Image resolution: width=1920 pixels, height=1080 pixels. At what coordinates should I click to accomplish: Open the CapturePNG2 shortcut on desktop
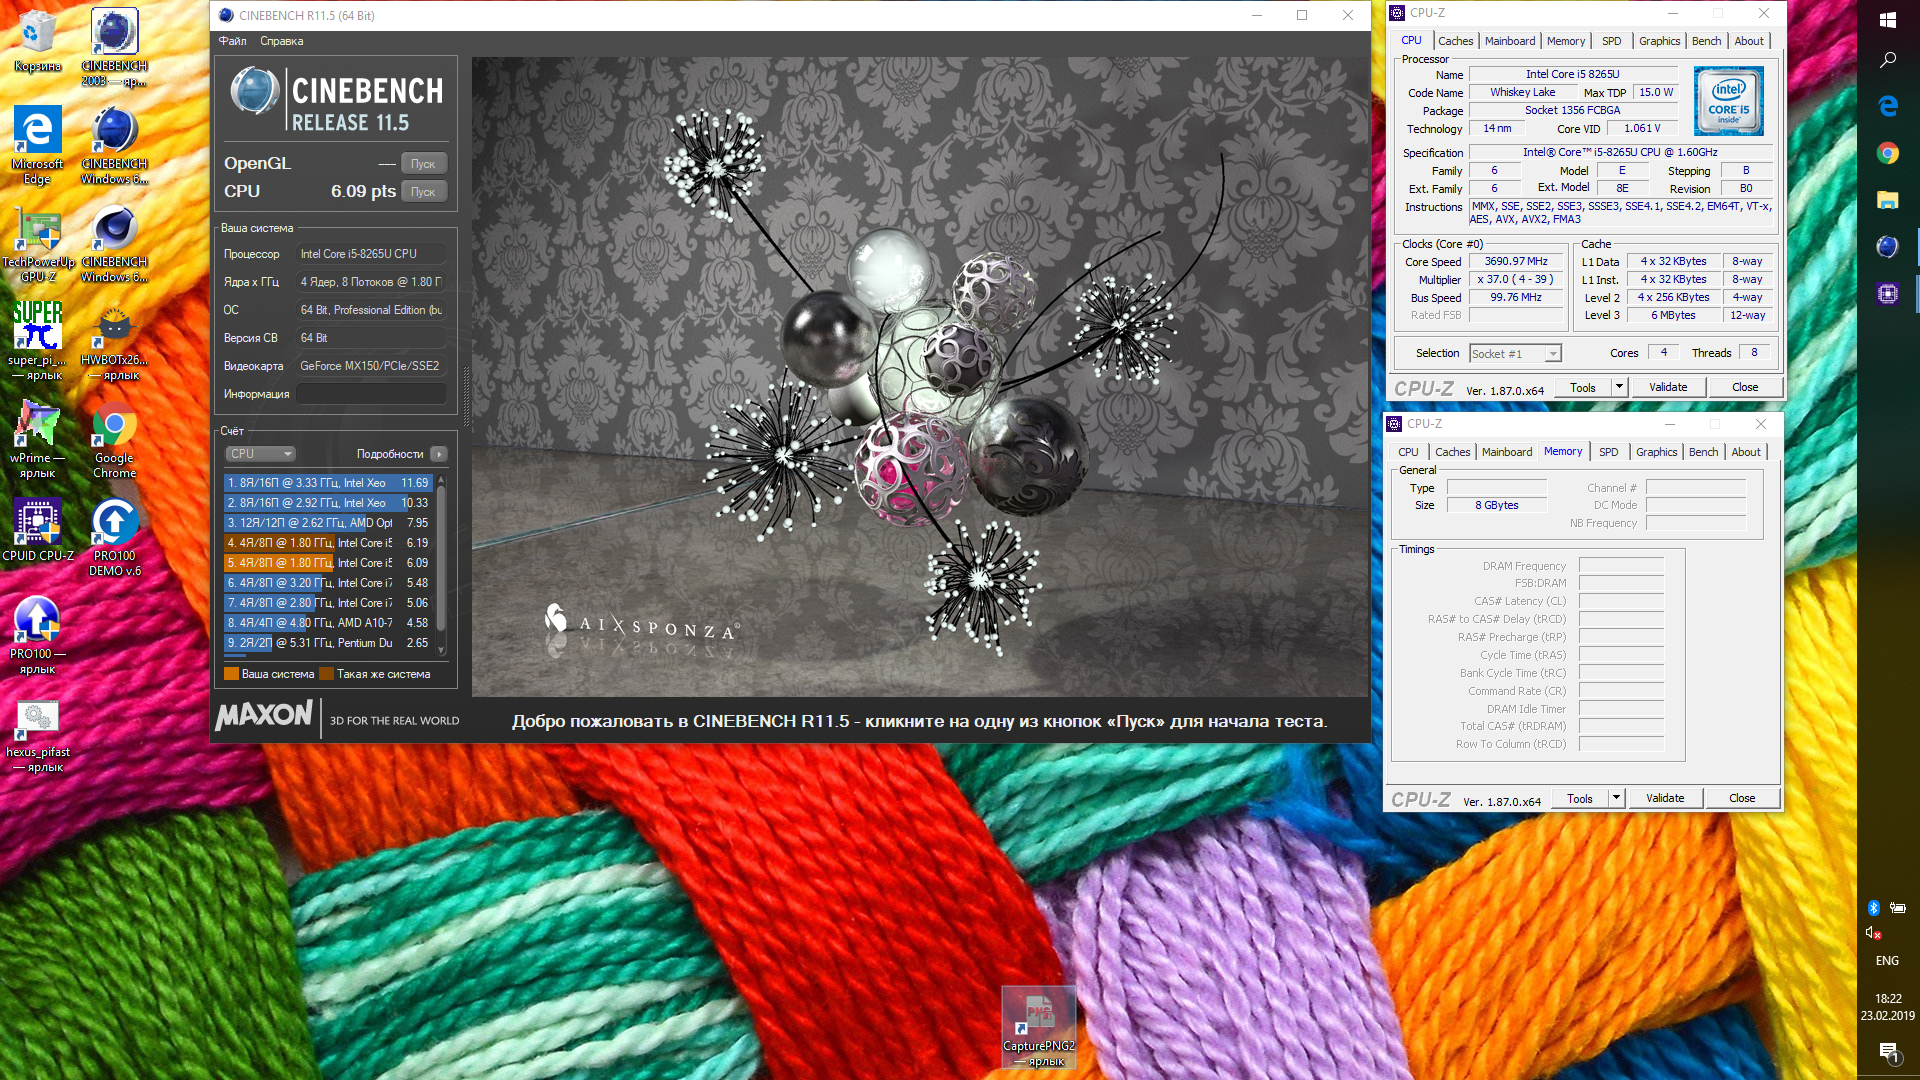click(x=1039, y=1027)
